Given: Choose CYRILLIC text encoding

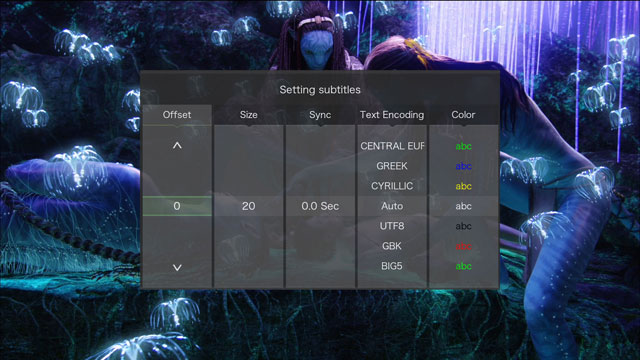Looking at the screenshot, I should click(x=392, y=186).
